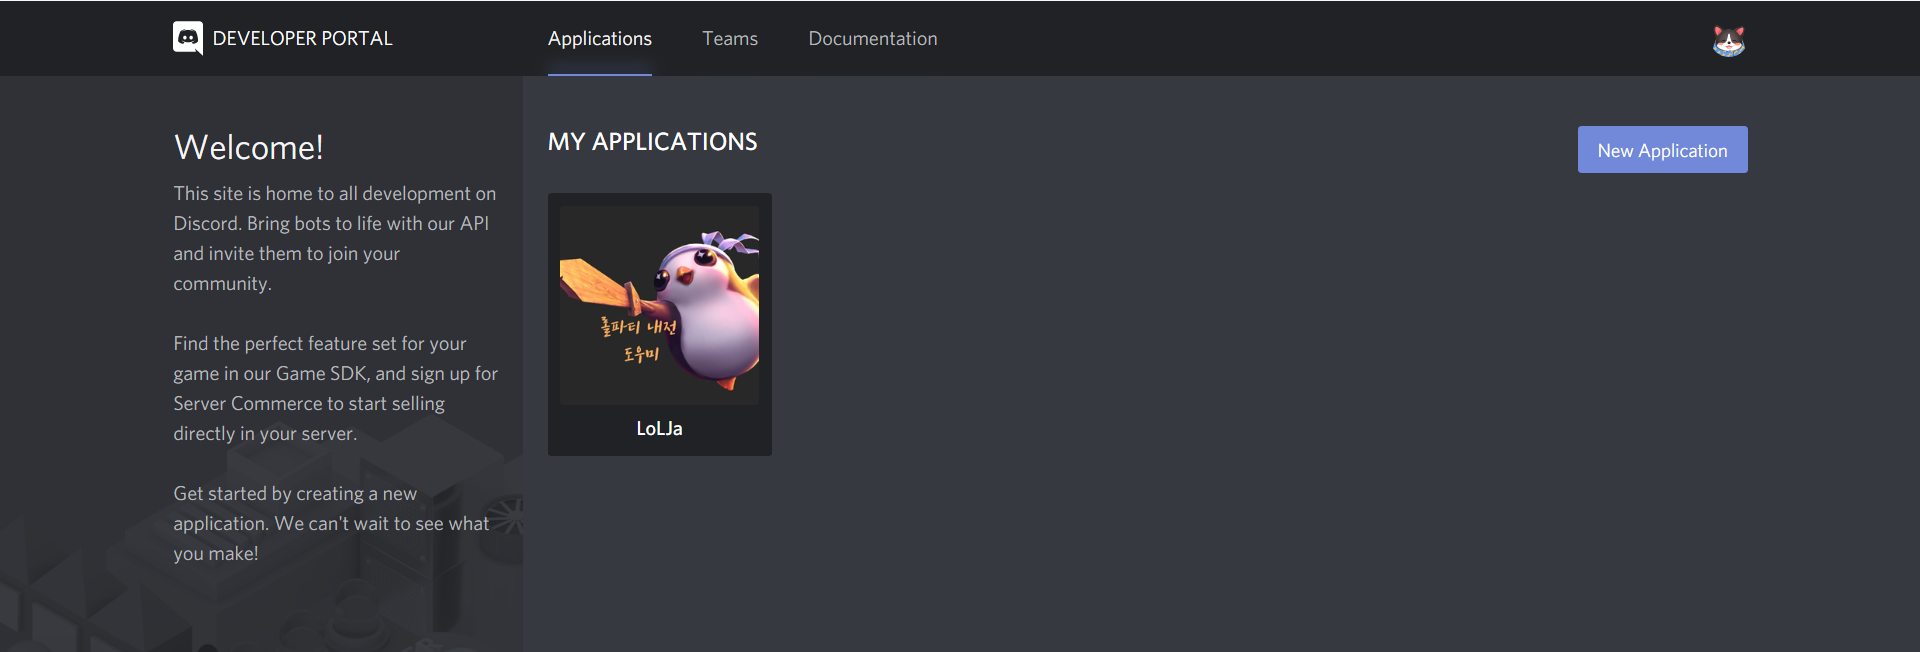
Task: Open the Documentation tab
Action: tap(873, 39)
